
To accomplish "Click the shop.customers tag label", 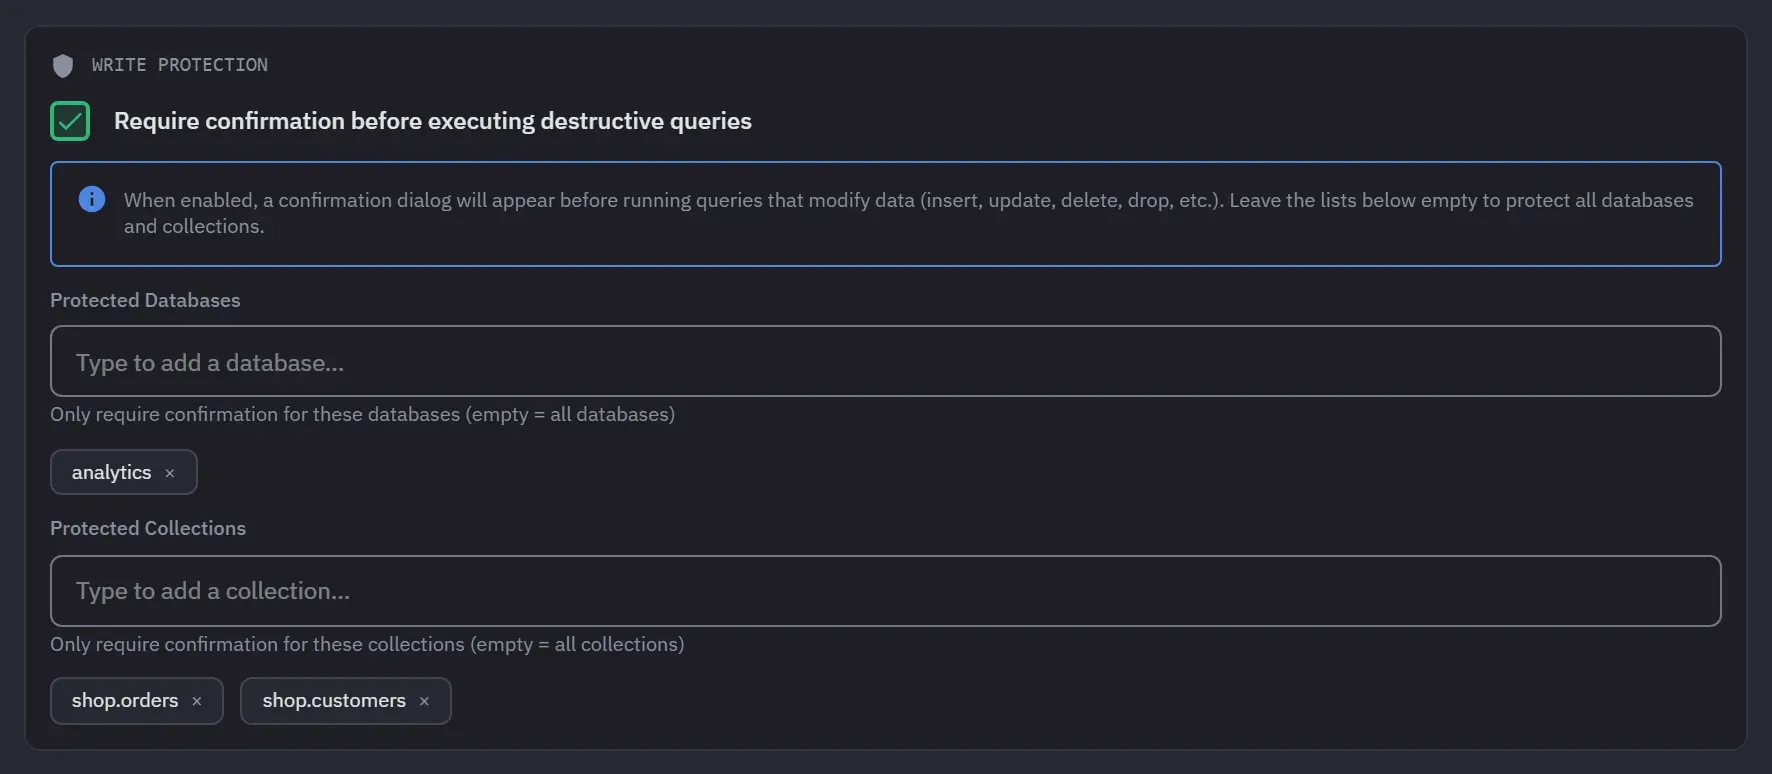I will (334, 700).
